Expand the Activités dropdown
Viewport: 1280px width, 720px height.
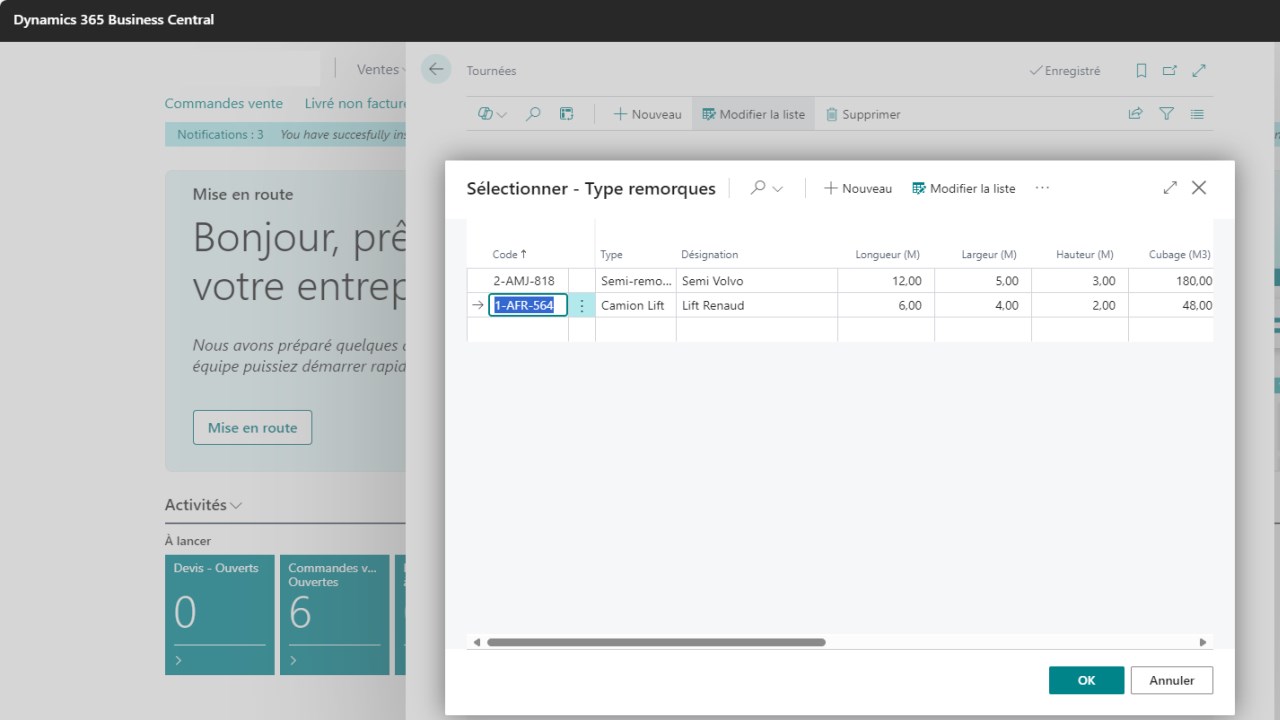pos(204,505)
